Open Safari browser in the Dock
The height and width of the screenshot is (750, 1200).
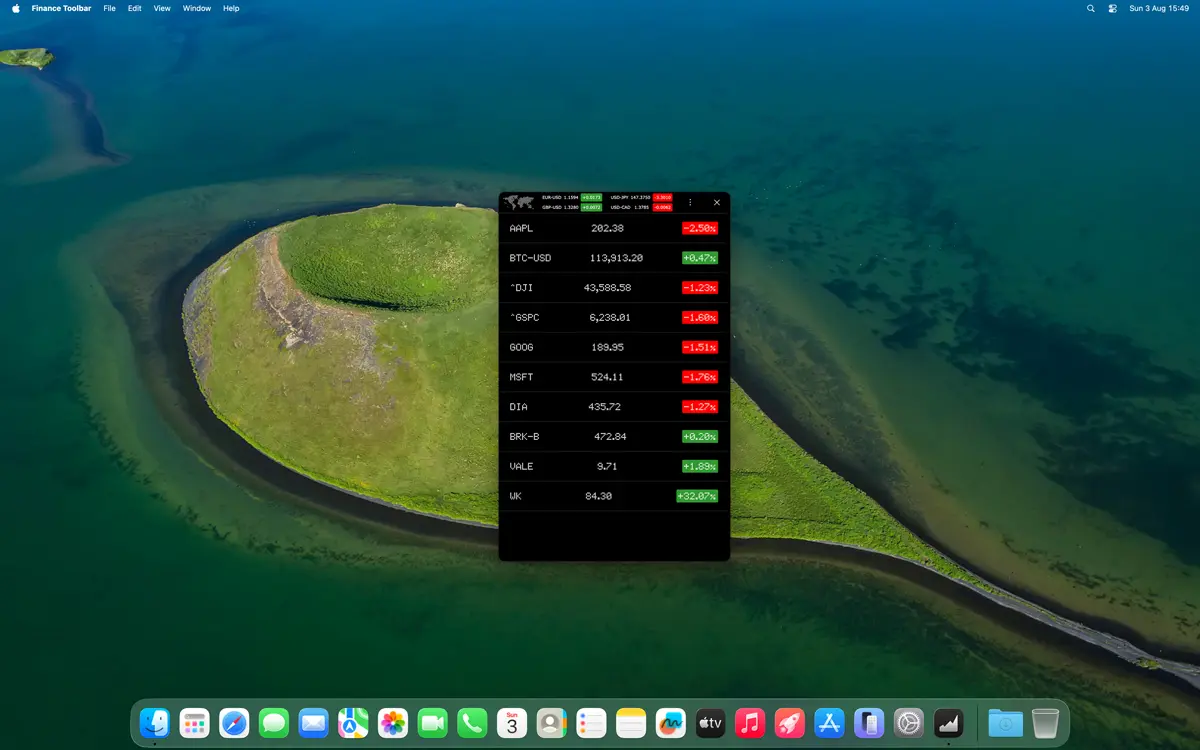point(234,722)
